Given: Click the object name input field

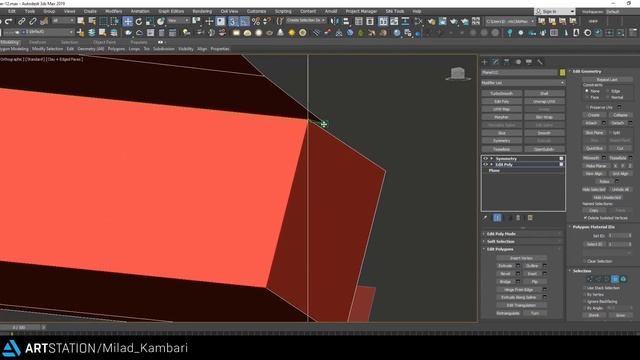Looking at the screenshot, I should 519,72.
